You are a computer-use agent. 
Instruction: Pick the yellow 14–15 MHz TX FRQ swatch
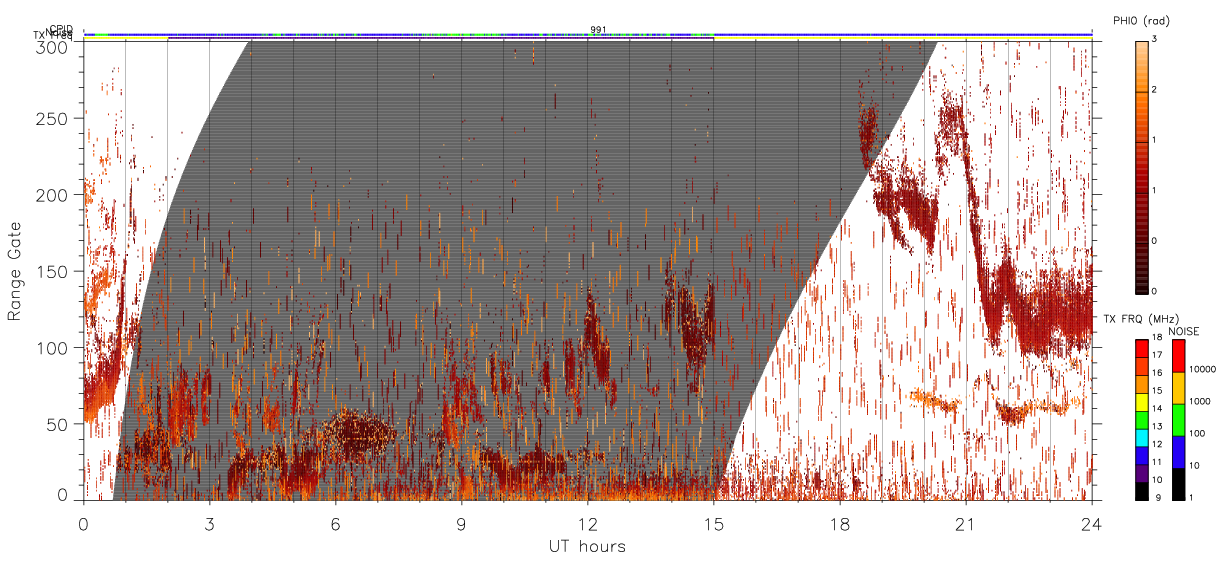pos(1141,400)
